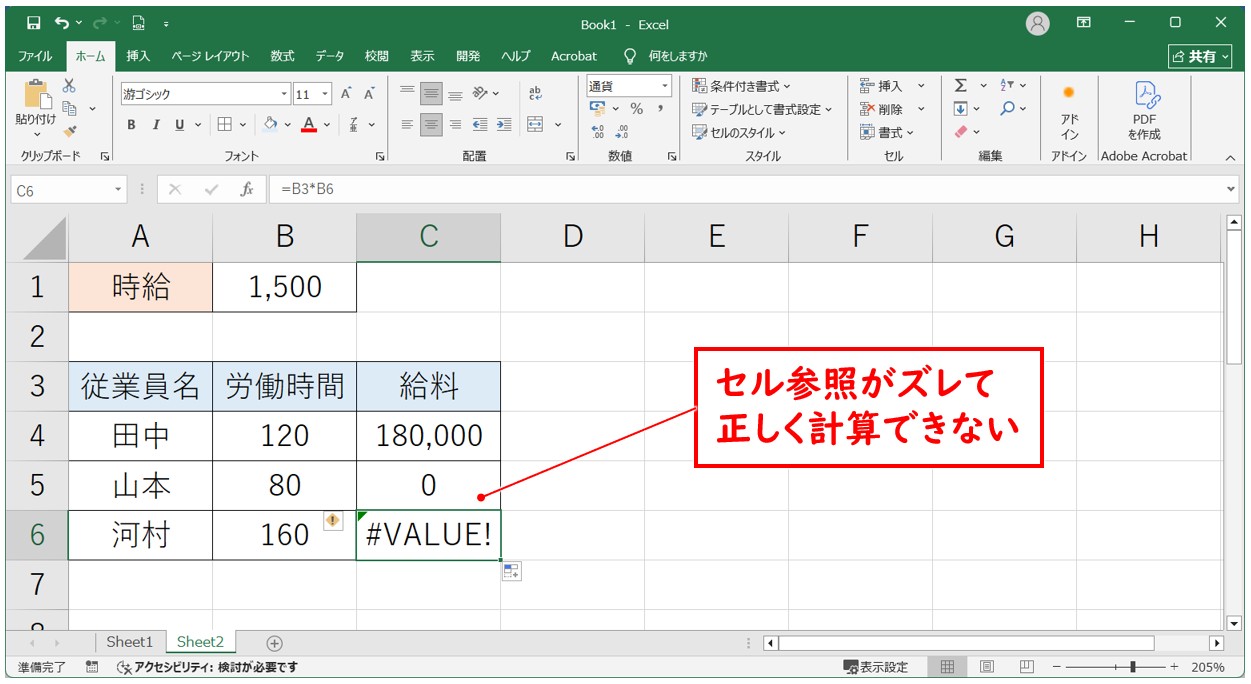
Task: Open the 挿入 ribbon tab
Action: [138, 56]
